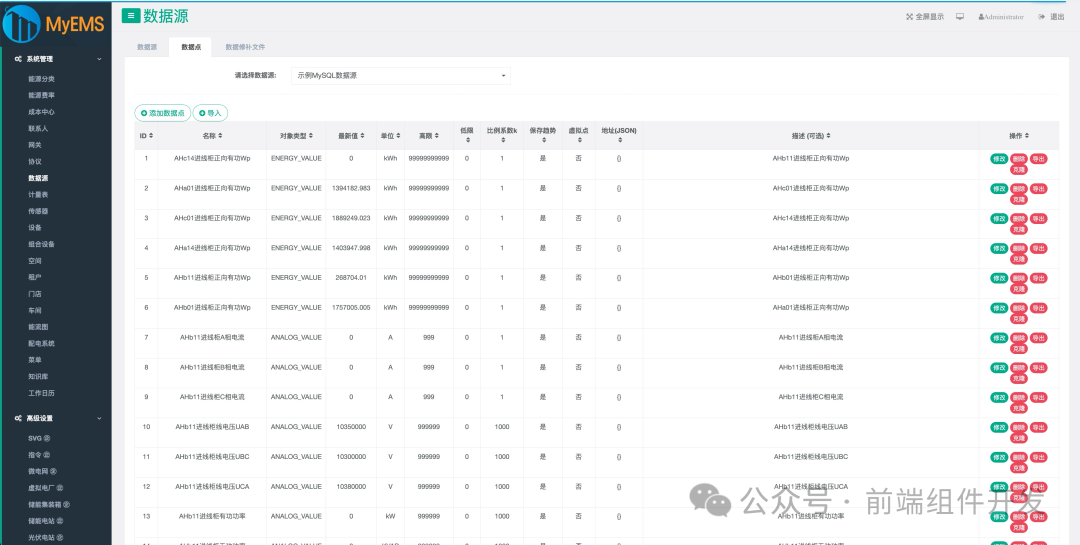Select the 数据源 sidebar item
The height and width of the screenshot is (545, 1080).
[38, 178]
